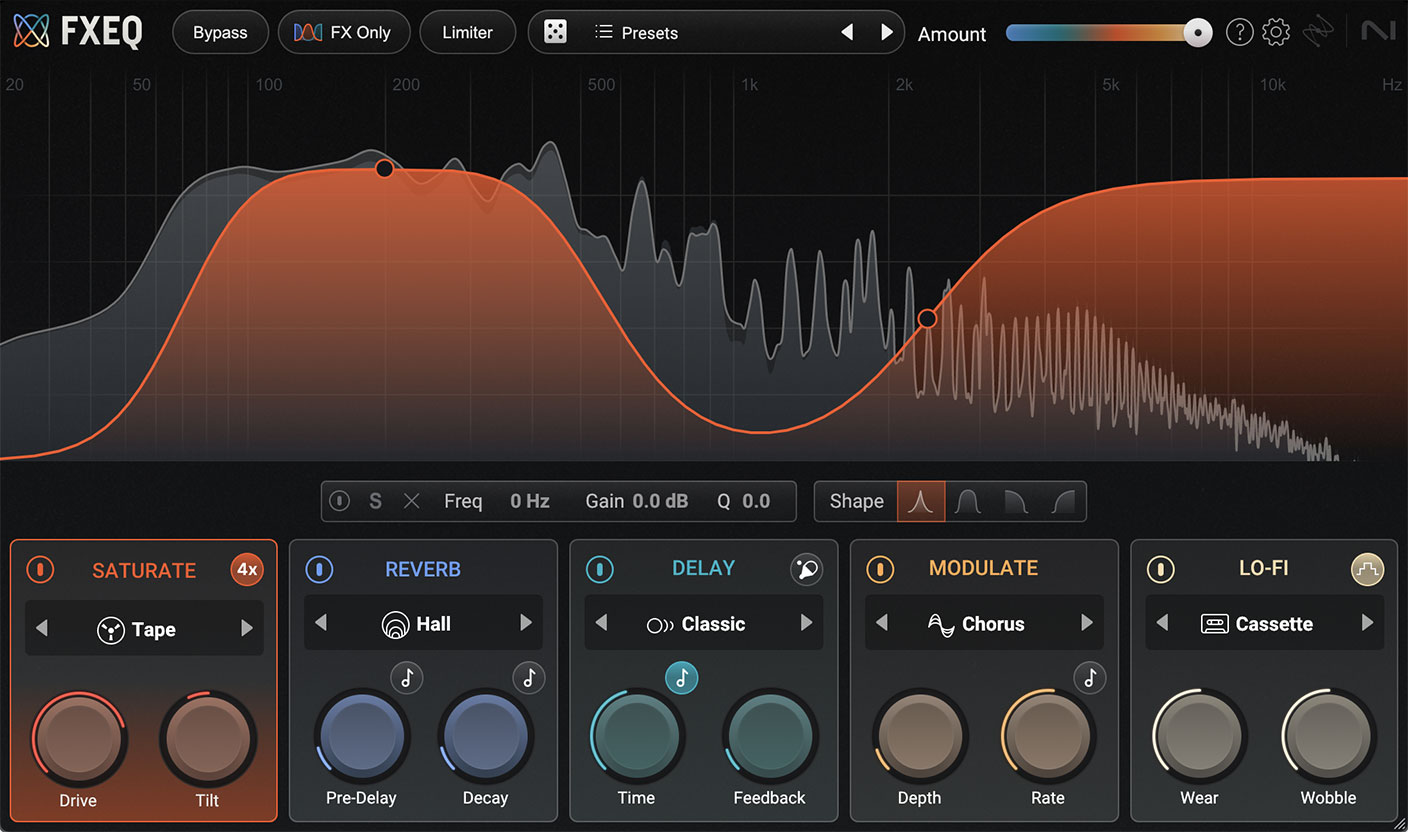Toggle tempo sync note above Time
Image resolution: width=1408 pixels, height=832 pixels.
coord(682,678)
